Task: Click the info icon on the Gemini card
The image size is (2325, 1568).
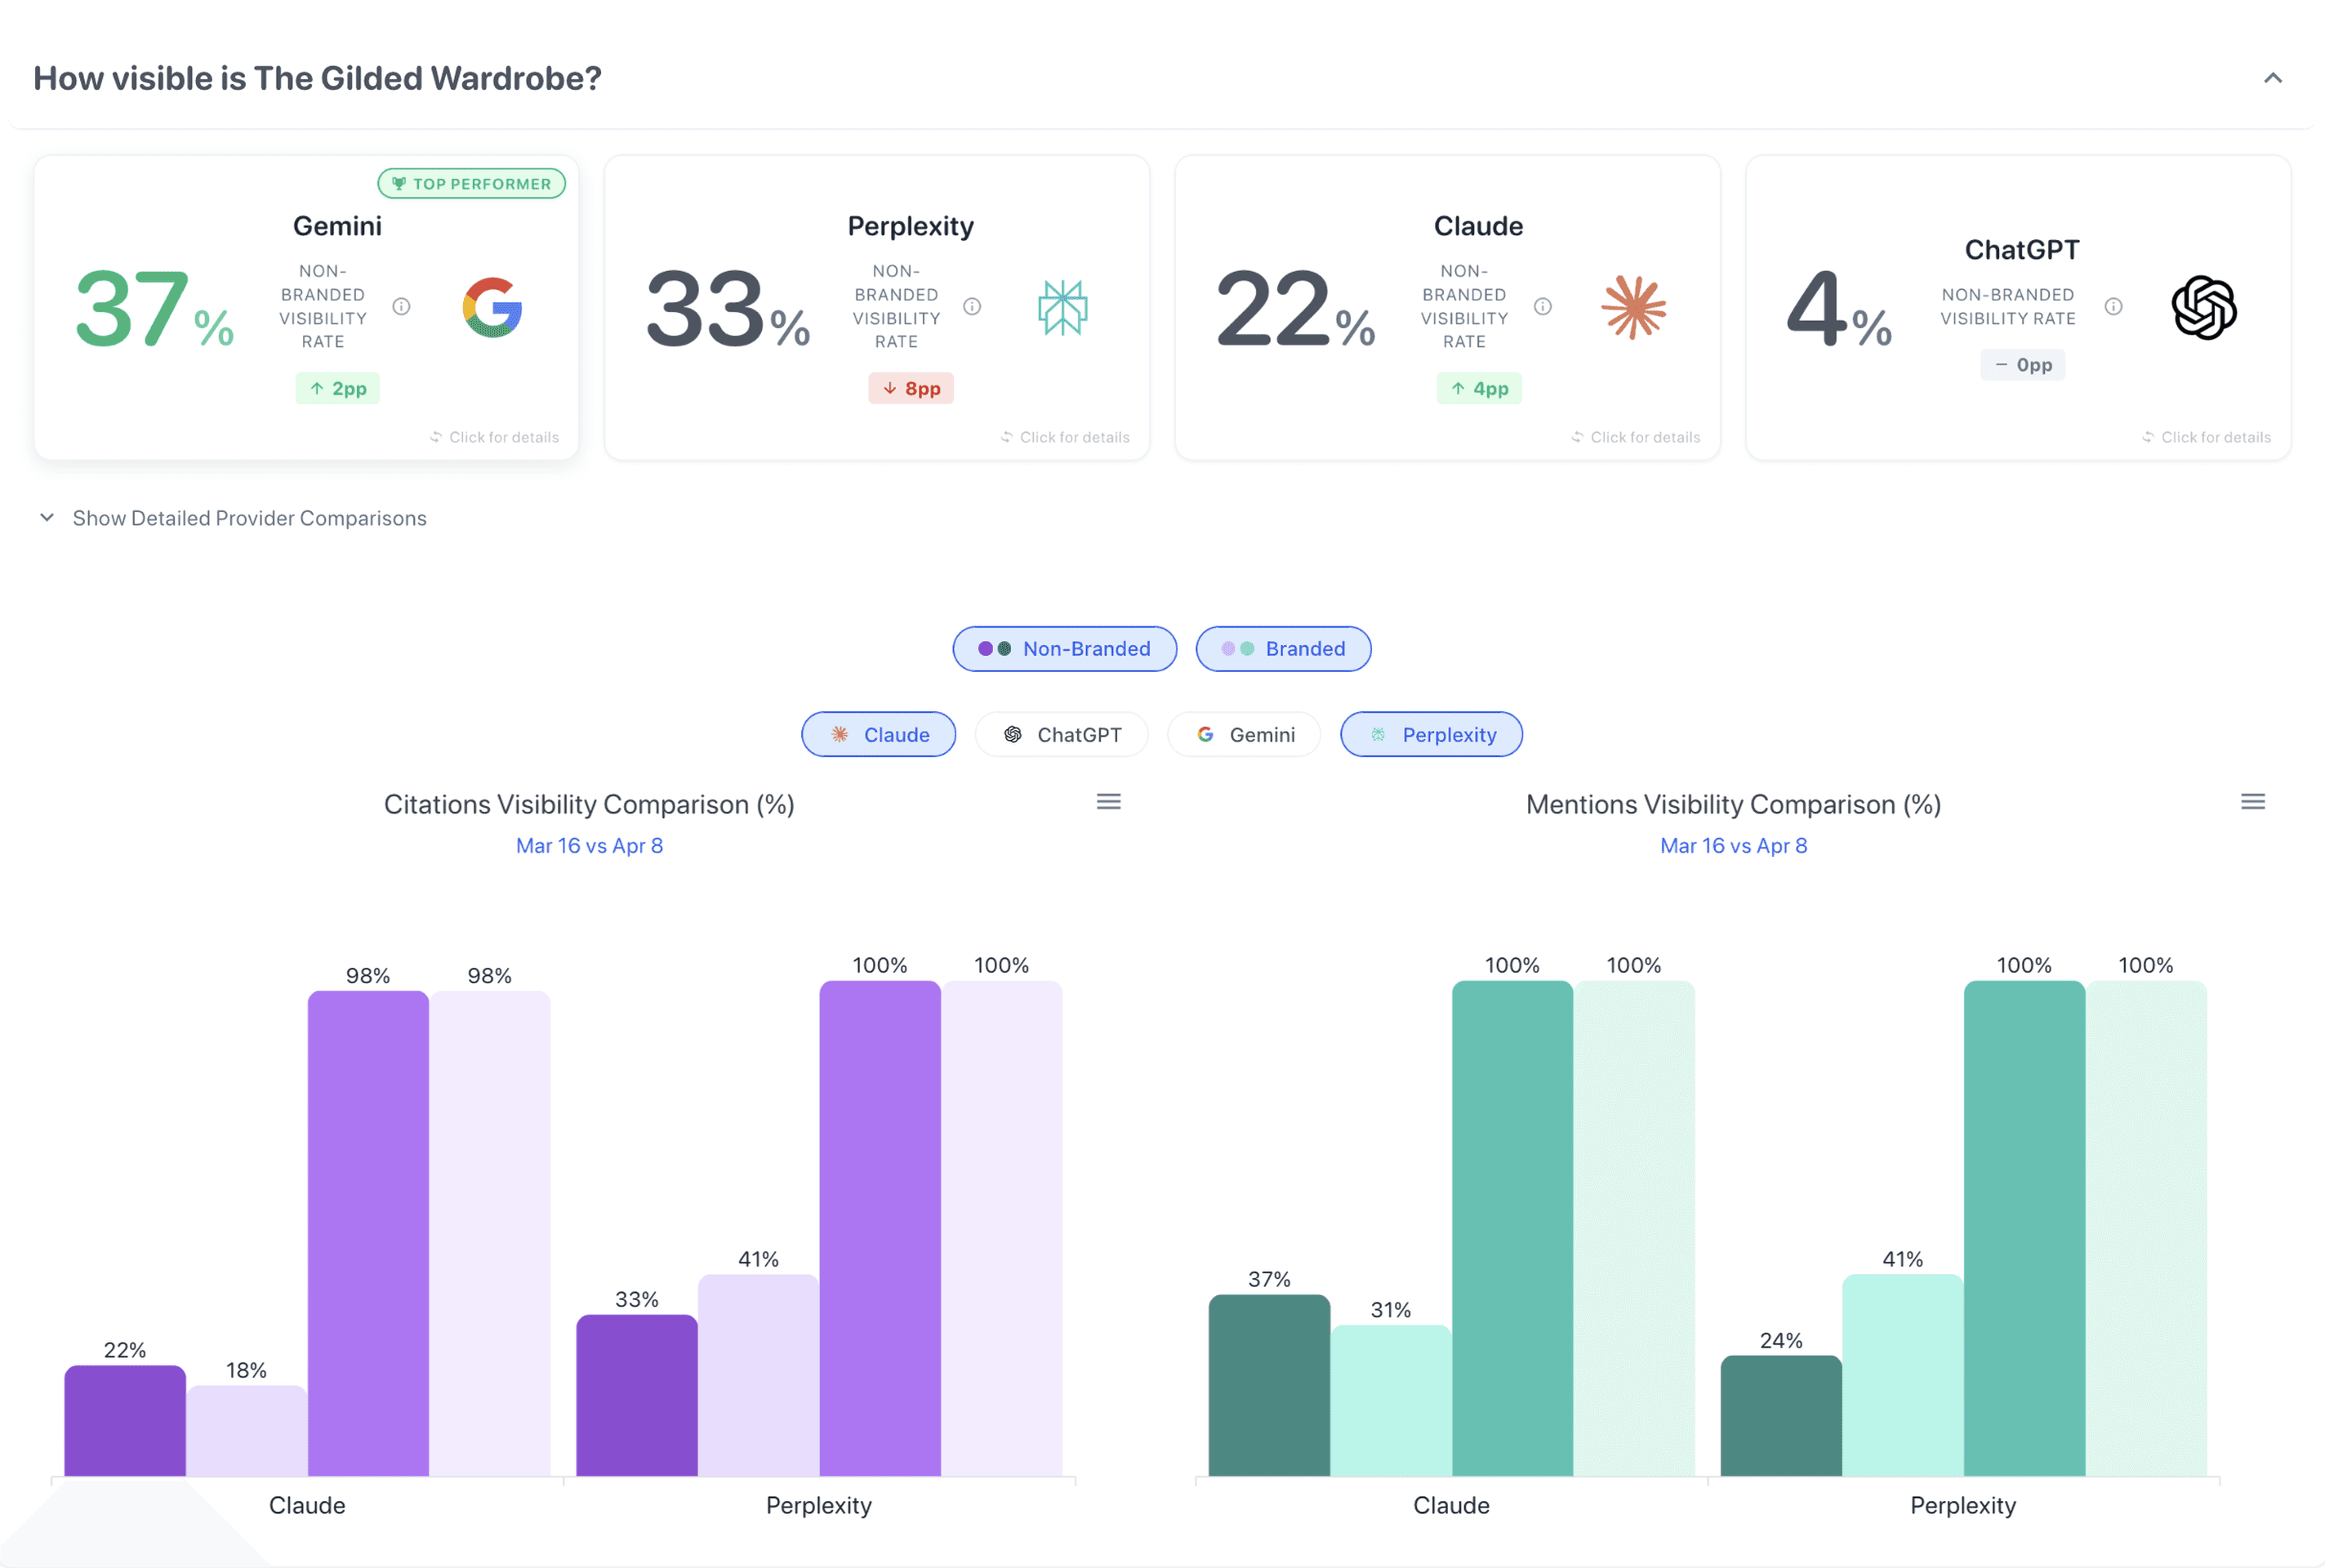Action: coord(401,306)
